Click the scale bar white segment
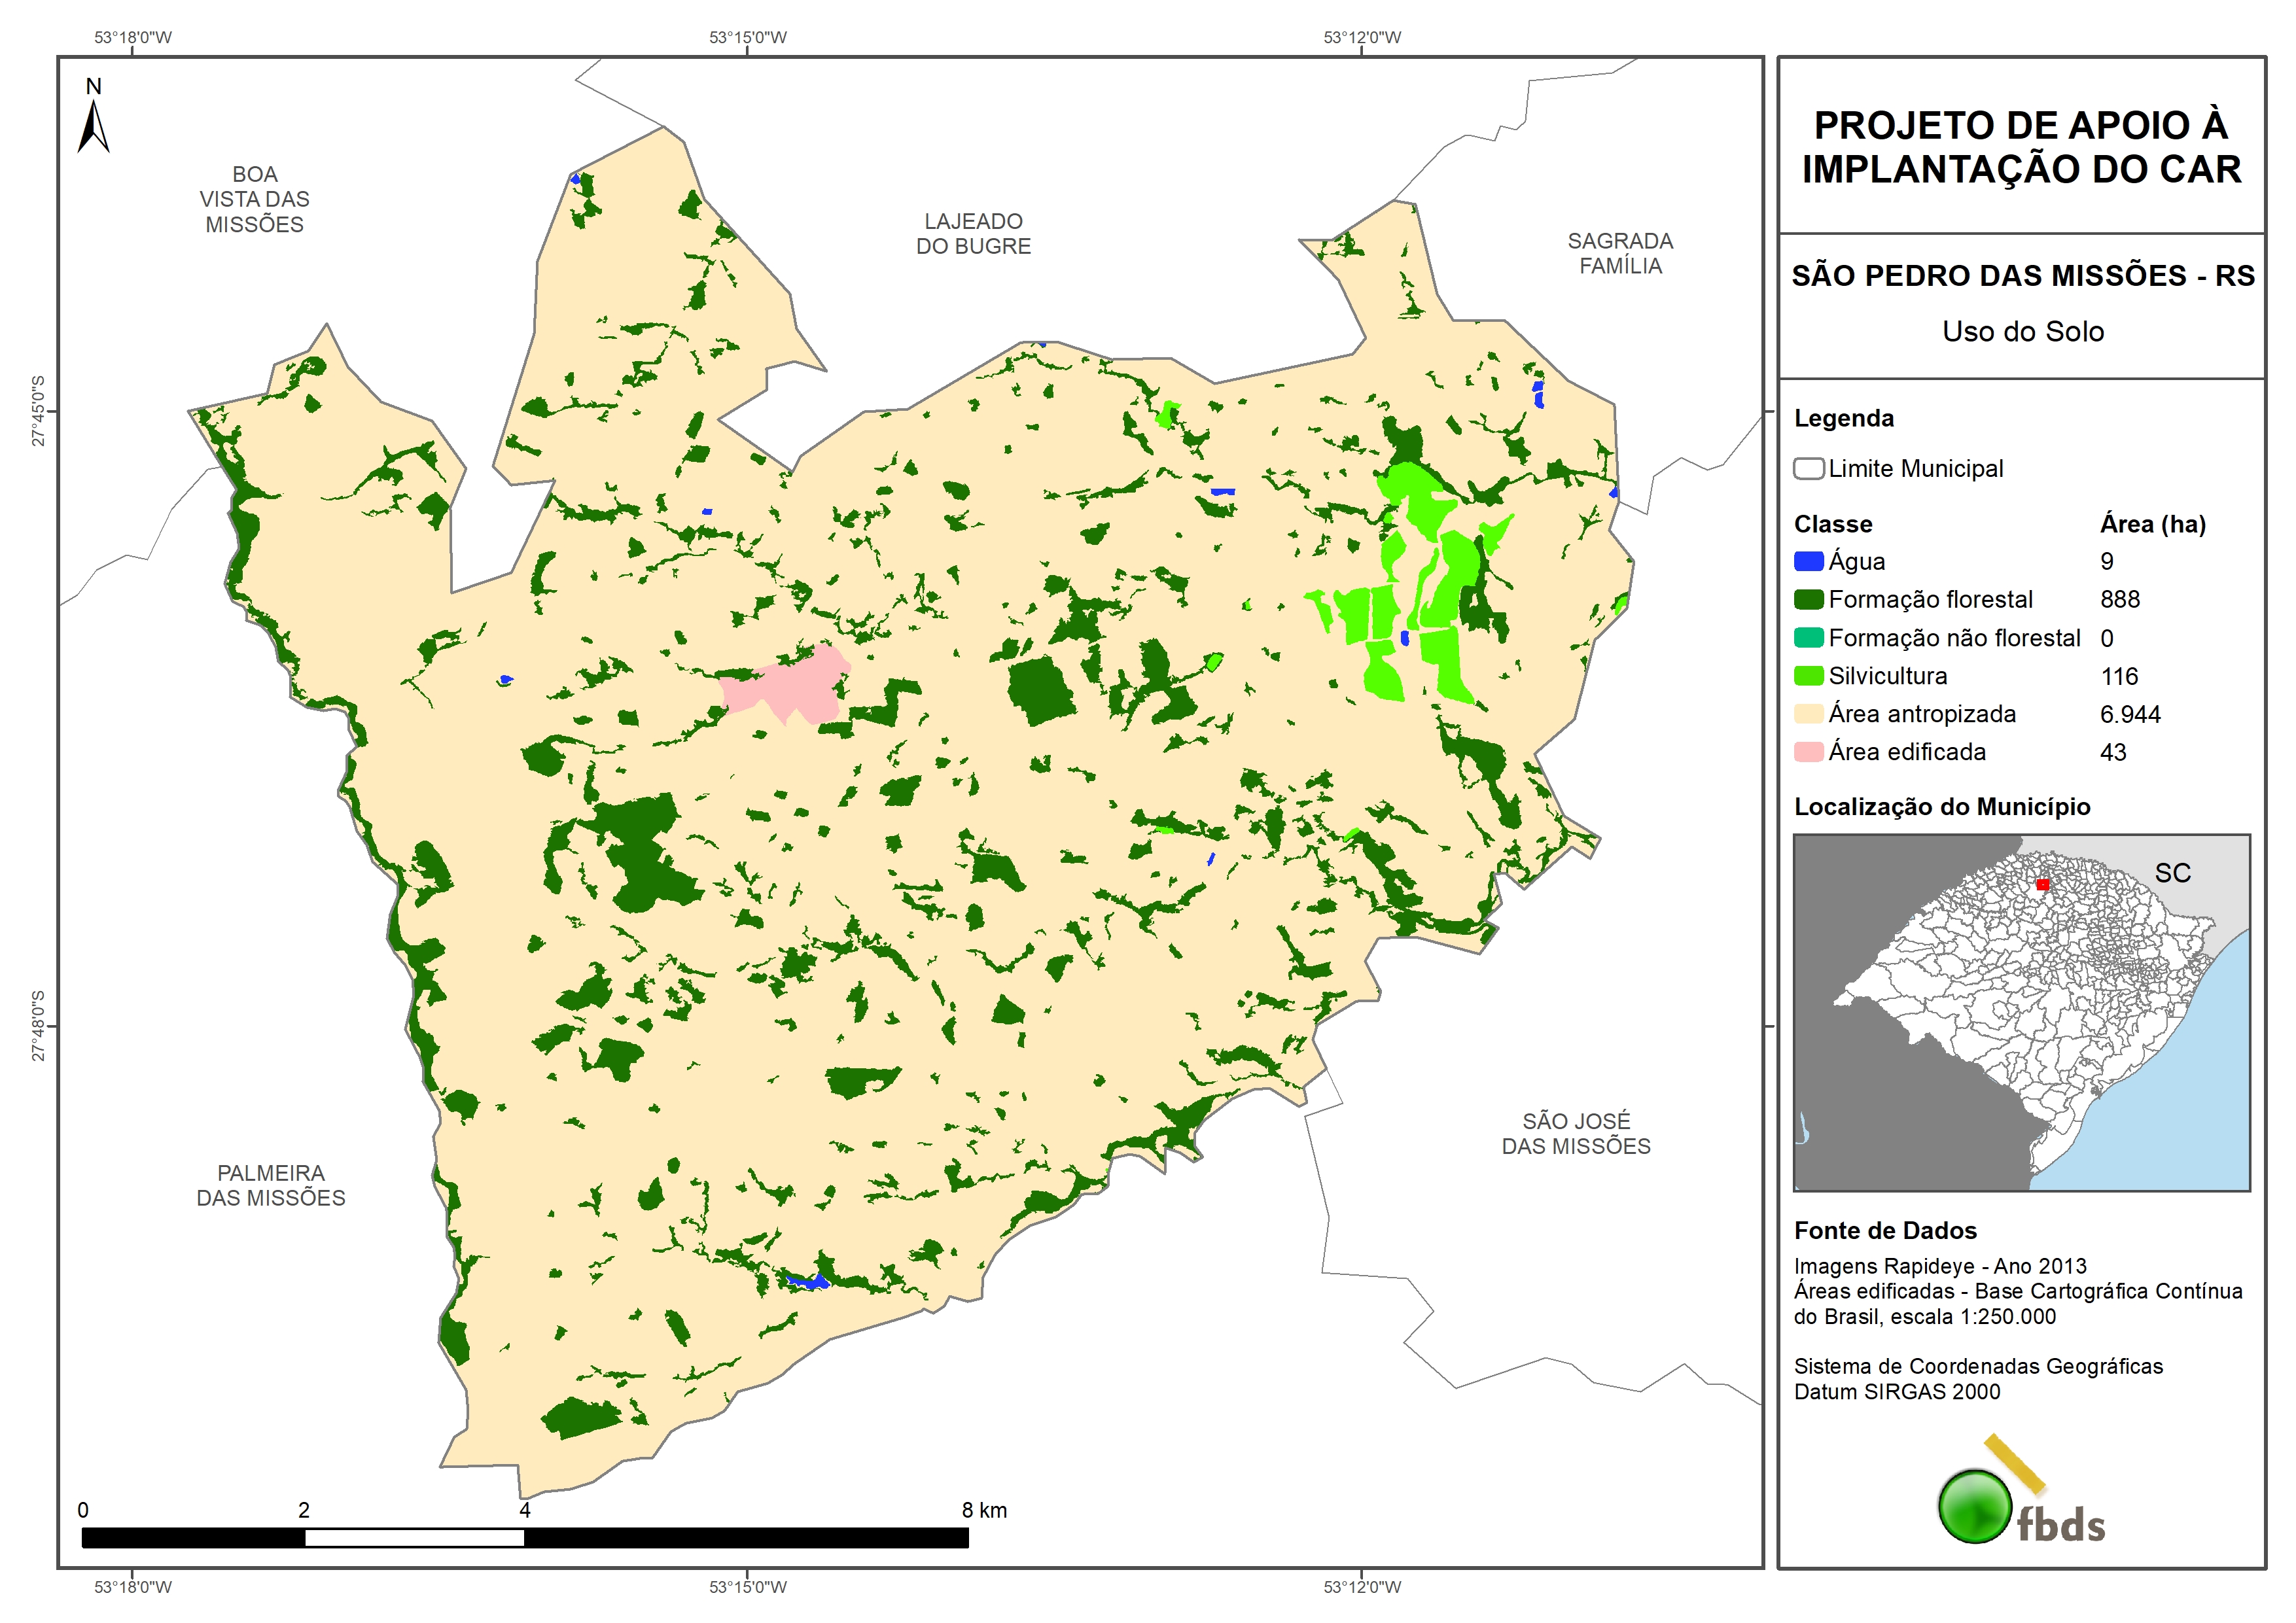Image resolution: width=2296 pixels, height=1623 pixels. pyautogui.click(x=414, y=1538)
